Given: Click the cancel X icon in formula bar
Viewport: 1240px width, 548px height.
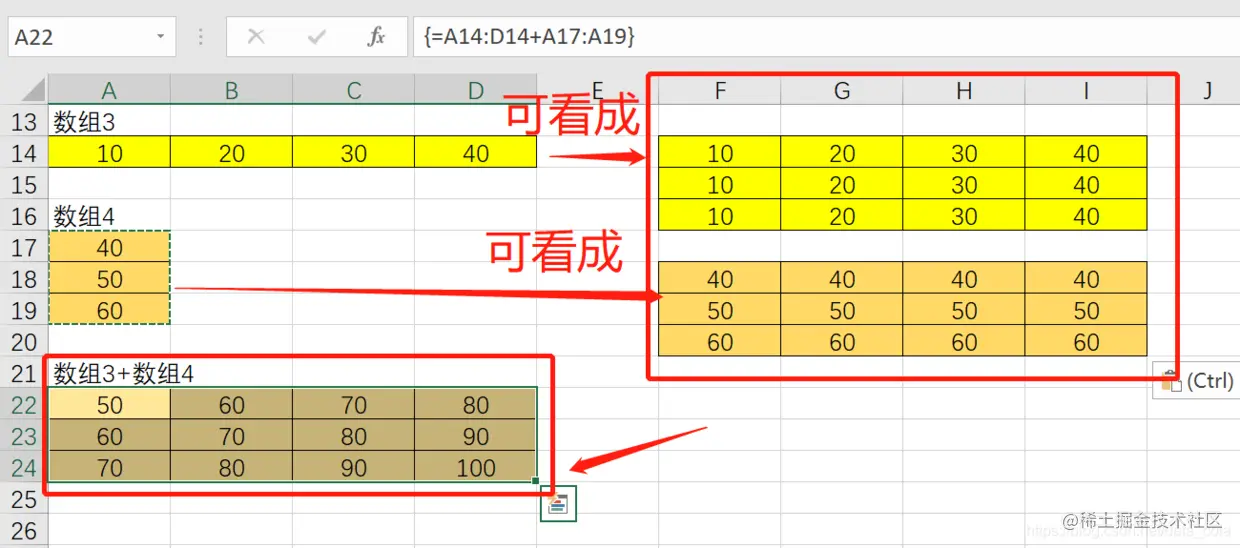Looking at the screenshot, I should (x=256, y=37).
